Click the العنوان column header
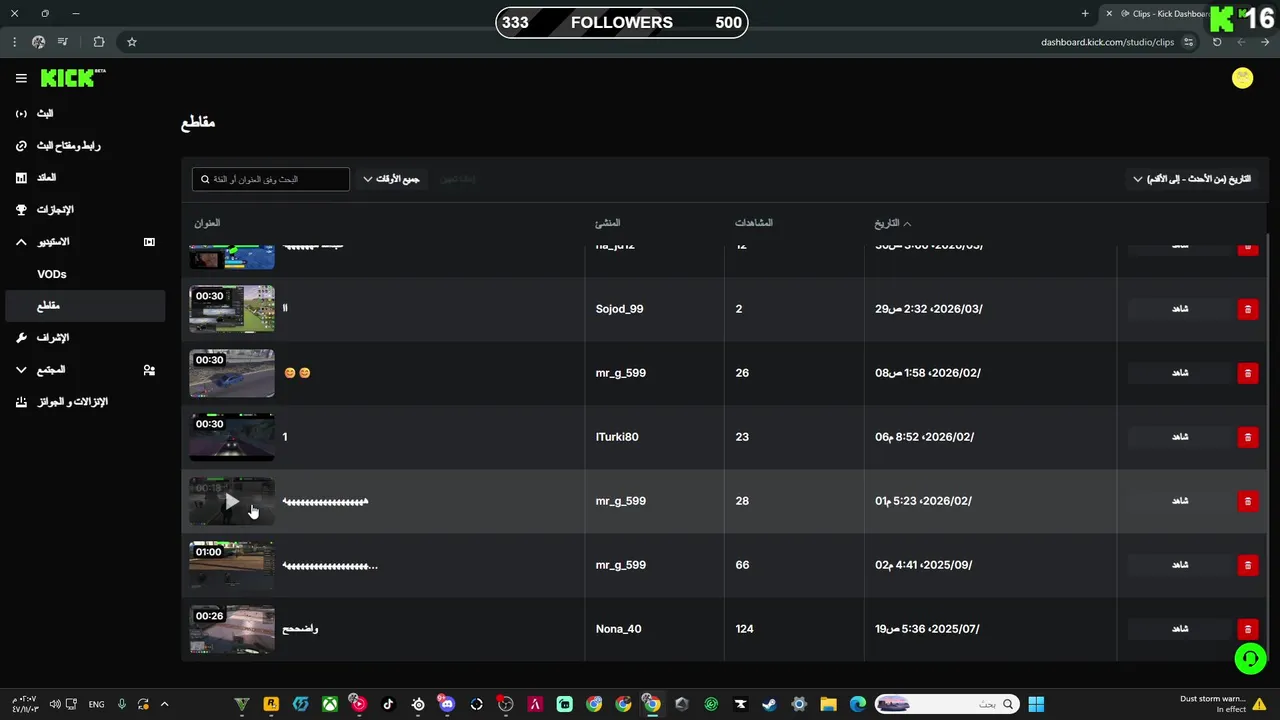This screenshot has width=1280, height=720. (207, 223)
